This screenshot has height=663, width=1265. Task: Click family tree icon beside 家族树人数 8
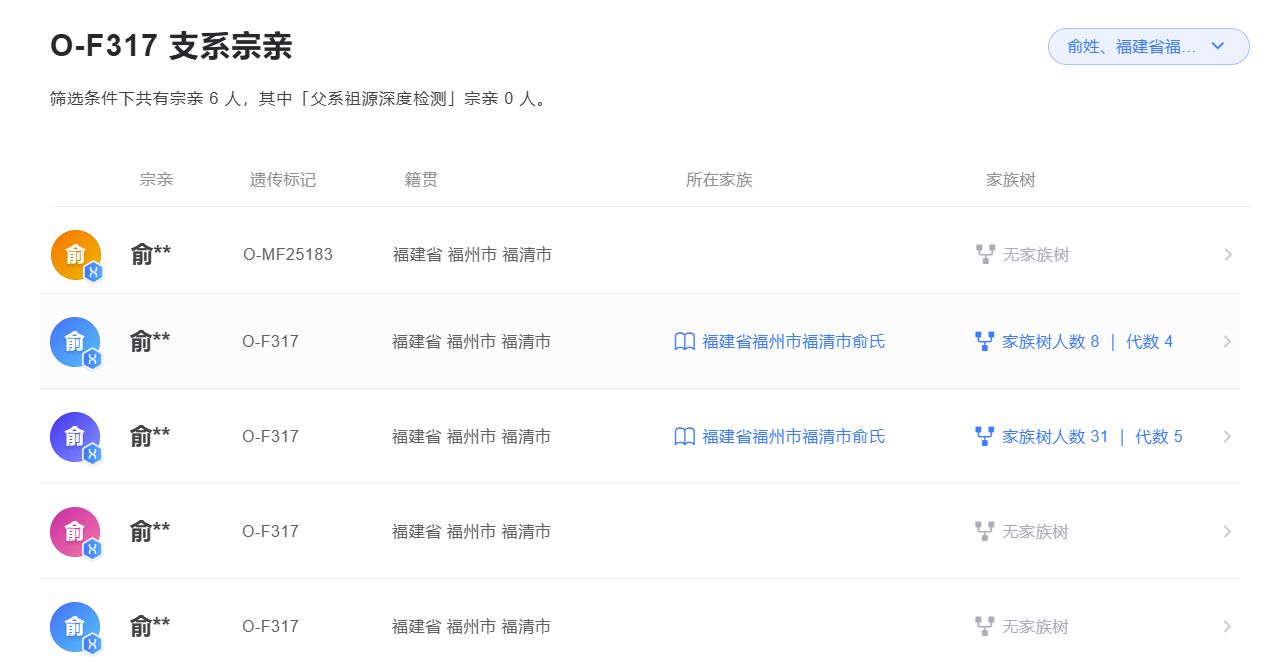(984, 342)
